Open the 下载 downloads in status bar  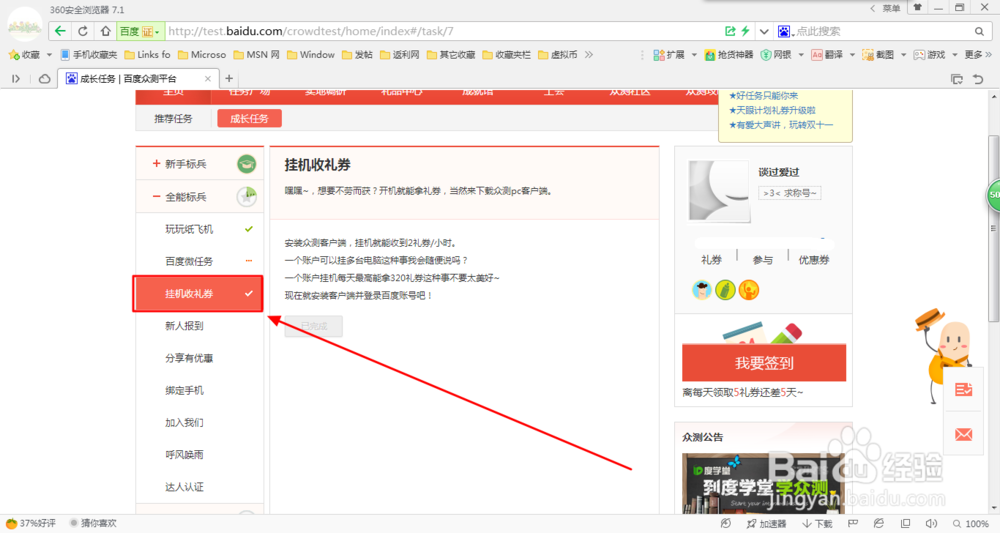[818, 523]
